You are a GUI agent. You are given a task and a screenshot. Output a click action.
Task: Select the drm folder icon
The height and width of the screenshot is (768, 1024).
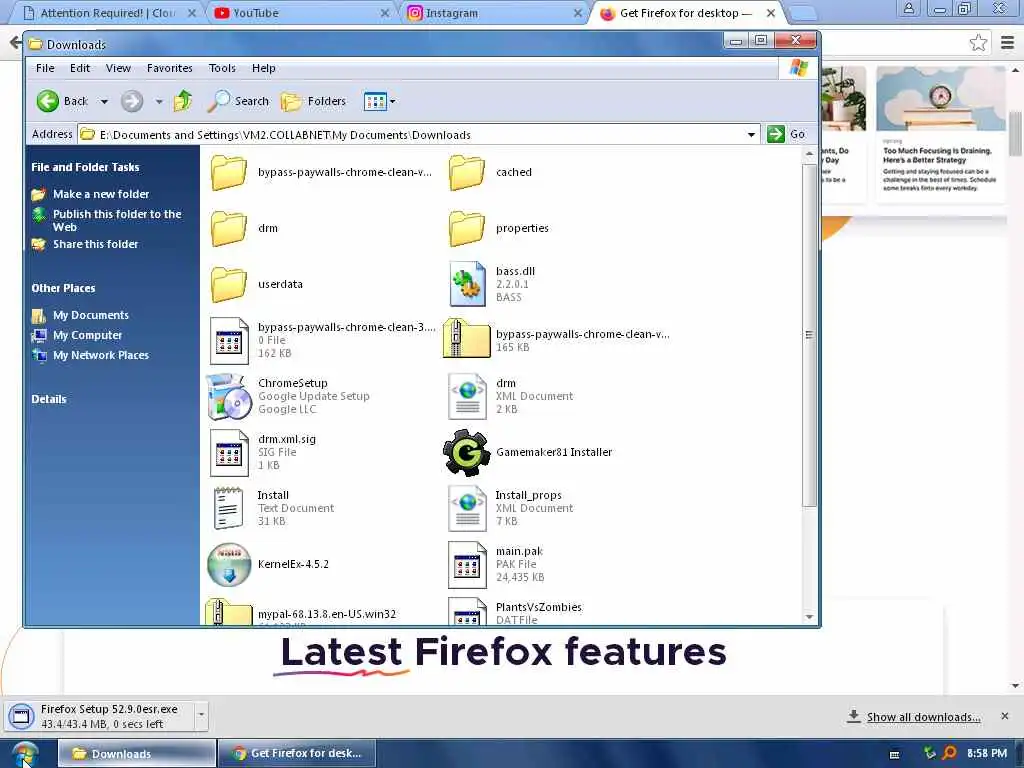[229, 229]
